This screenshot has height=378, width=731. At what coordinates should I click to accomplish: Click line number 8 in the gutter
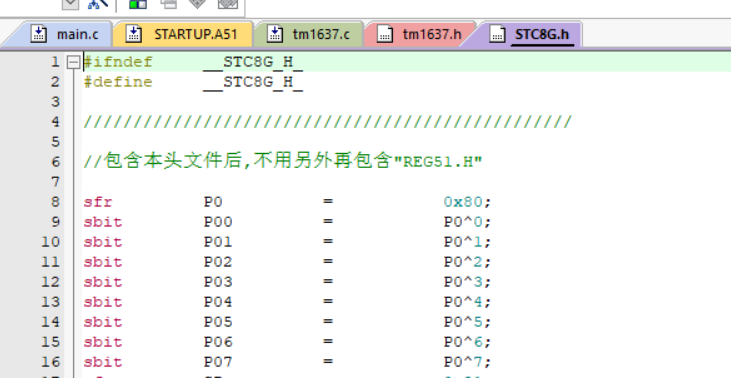click(x=55, y=202)
